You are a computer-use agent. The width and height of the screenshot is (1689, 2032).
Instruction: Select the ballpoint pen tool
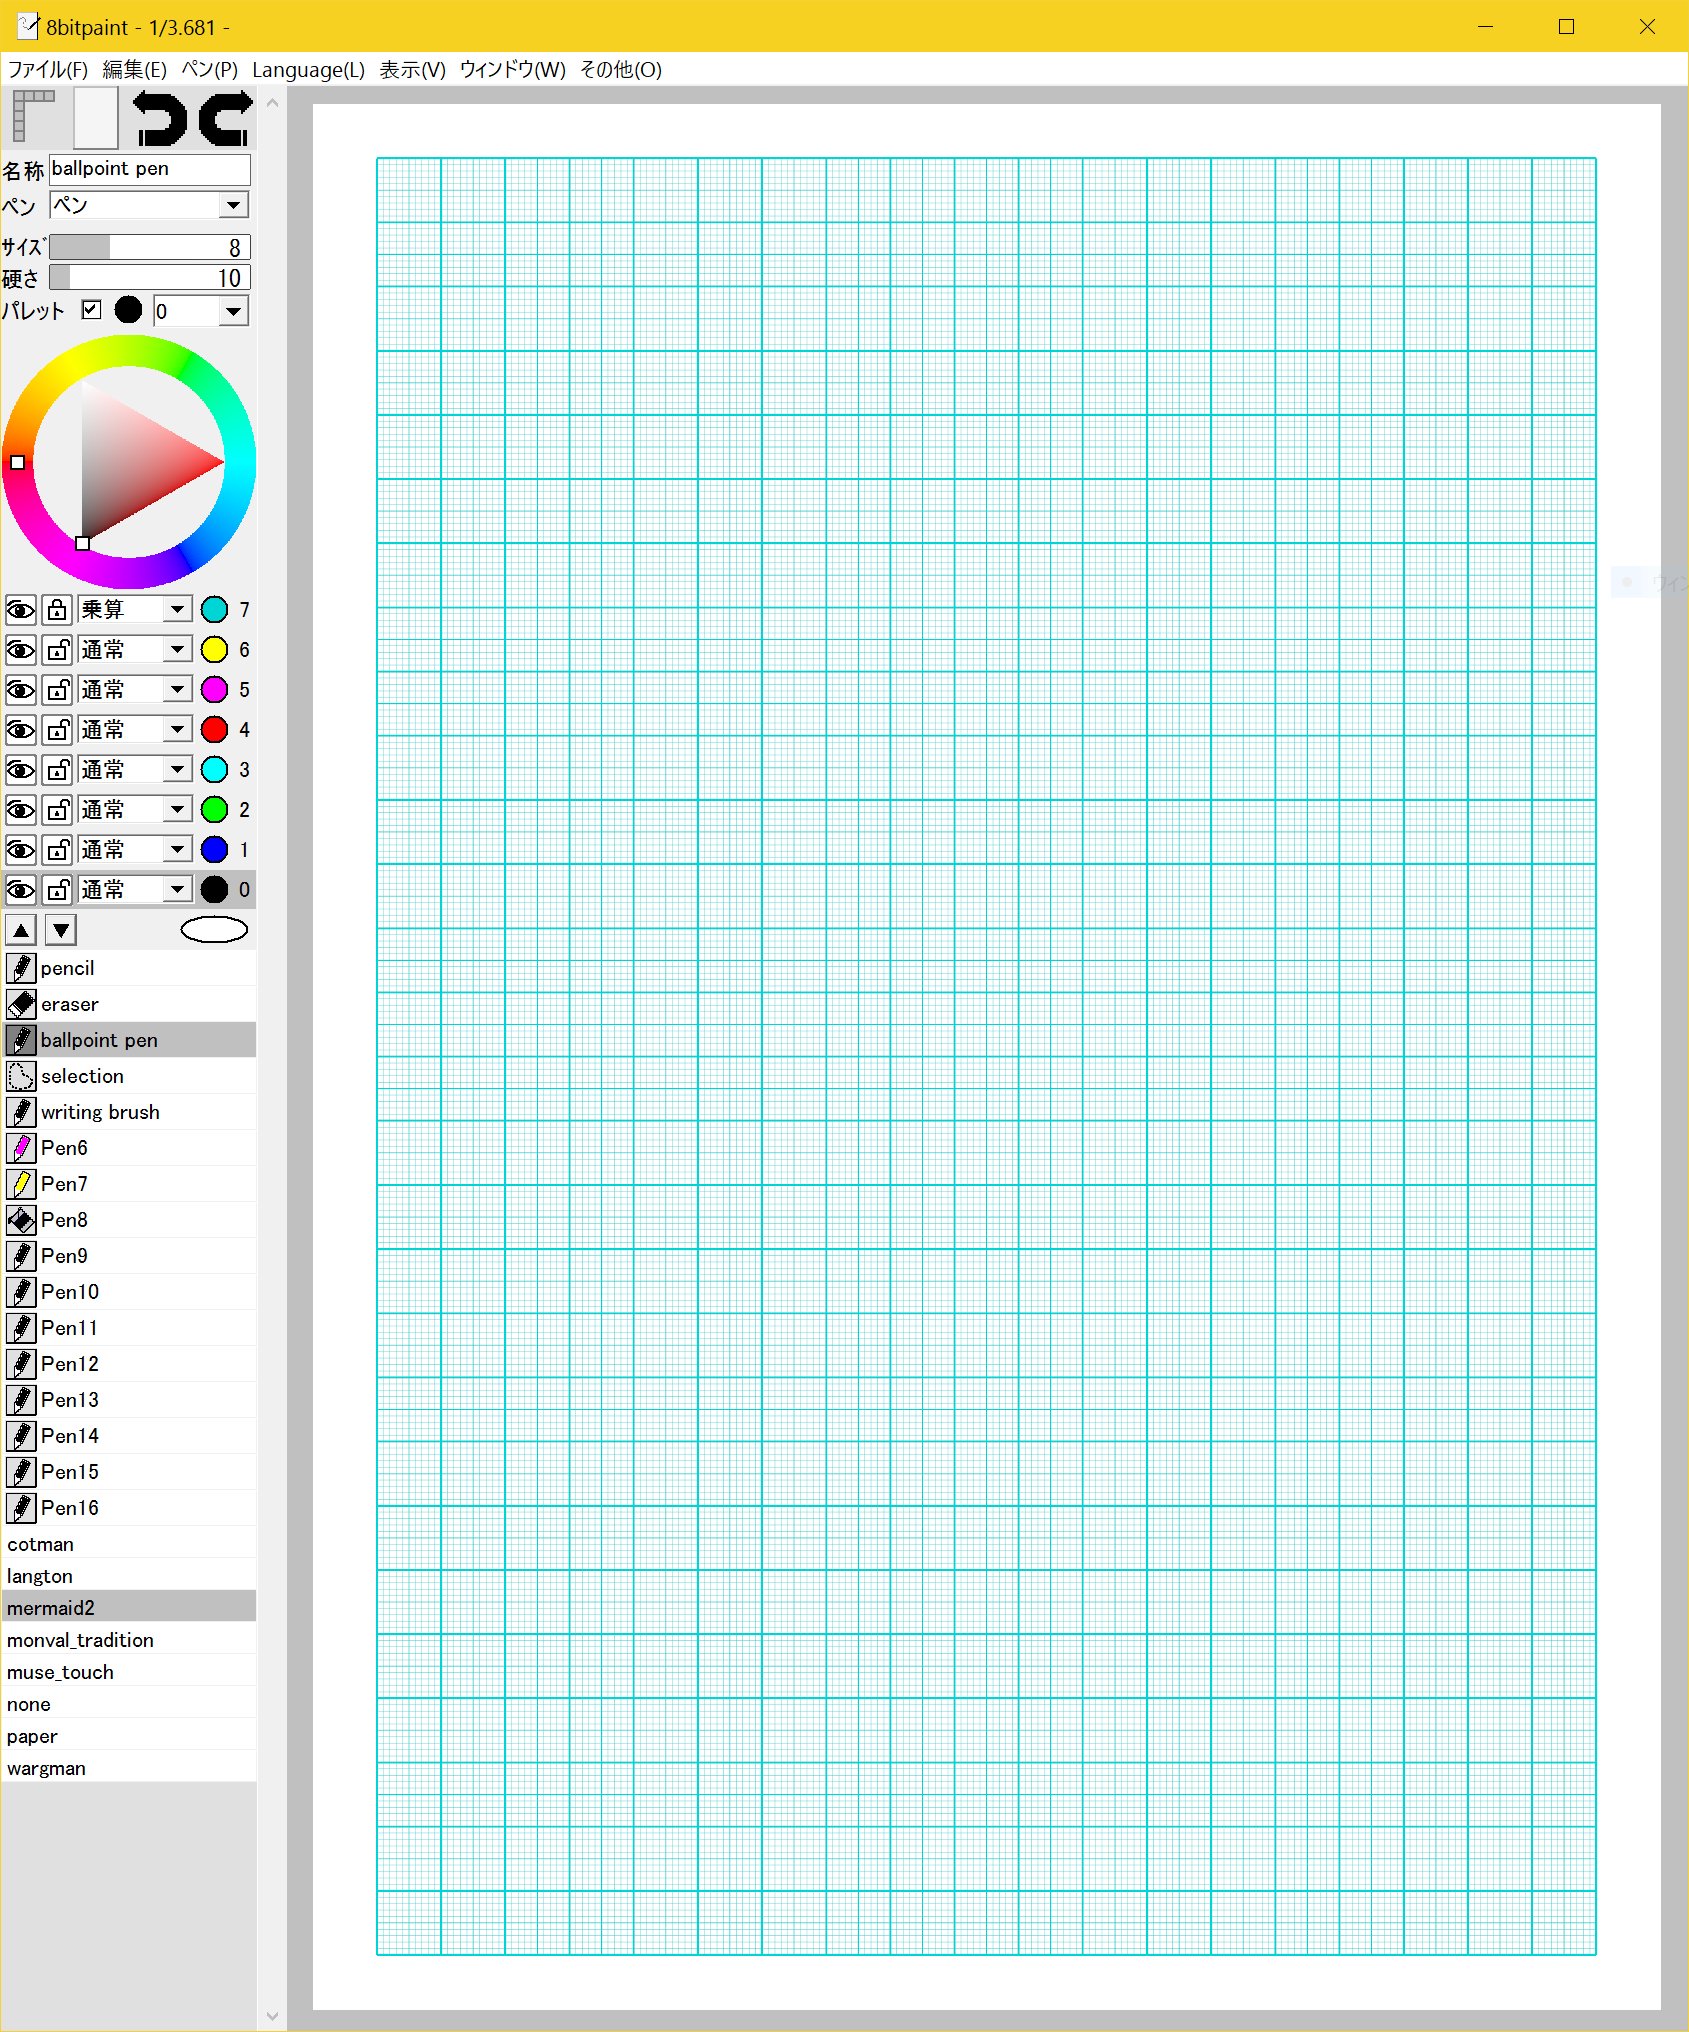[128, 1040]
